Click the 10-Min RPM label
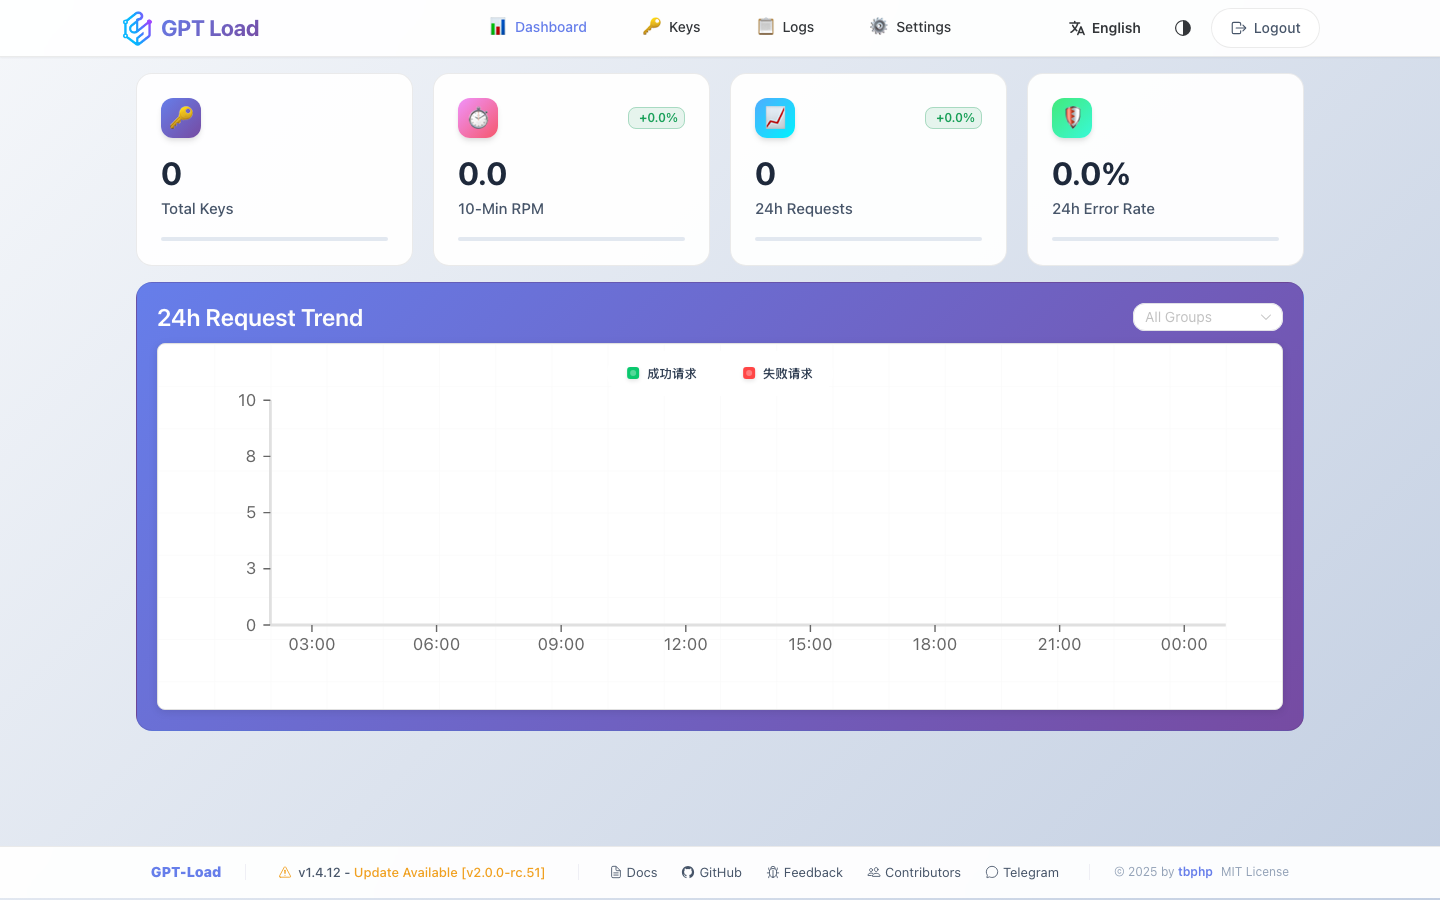 click(501, 209)
